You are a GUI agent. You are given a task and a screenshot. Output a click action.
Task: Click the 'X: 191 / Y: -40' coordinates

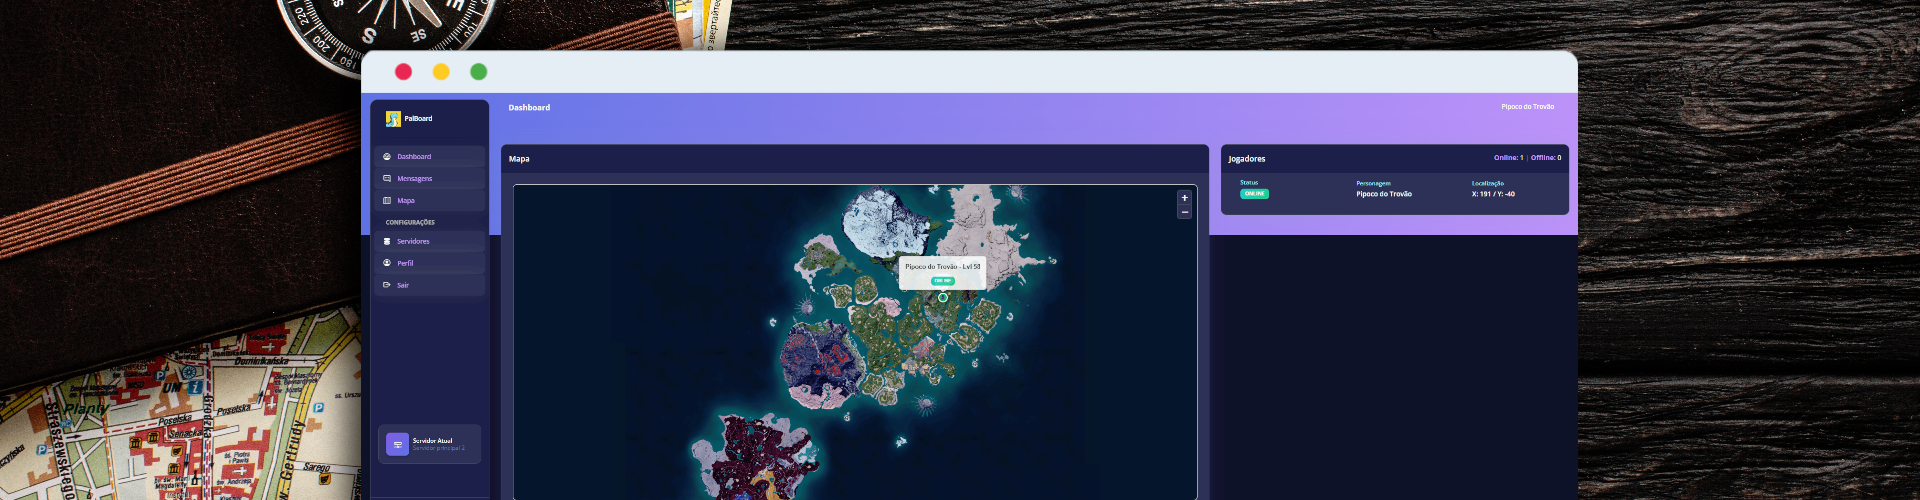[x=1493, y=194]
